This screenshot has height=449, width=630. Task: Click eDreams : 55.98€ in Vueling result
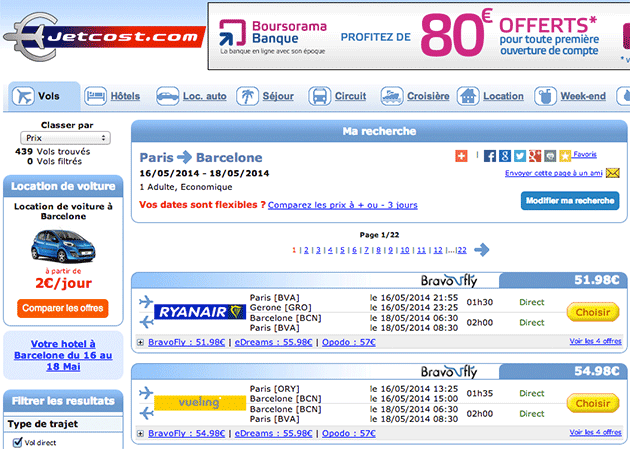pos(273,433)
